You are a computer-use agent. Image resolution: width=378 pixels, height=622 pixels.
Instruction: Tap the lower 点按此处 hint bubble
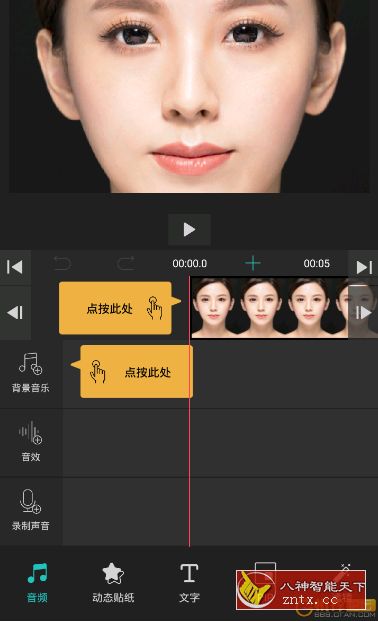tap(132, 372)
